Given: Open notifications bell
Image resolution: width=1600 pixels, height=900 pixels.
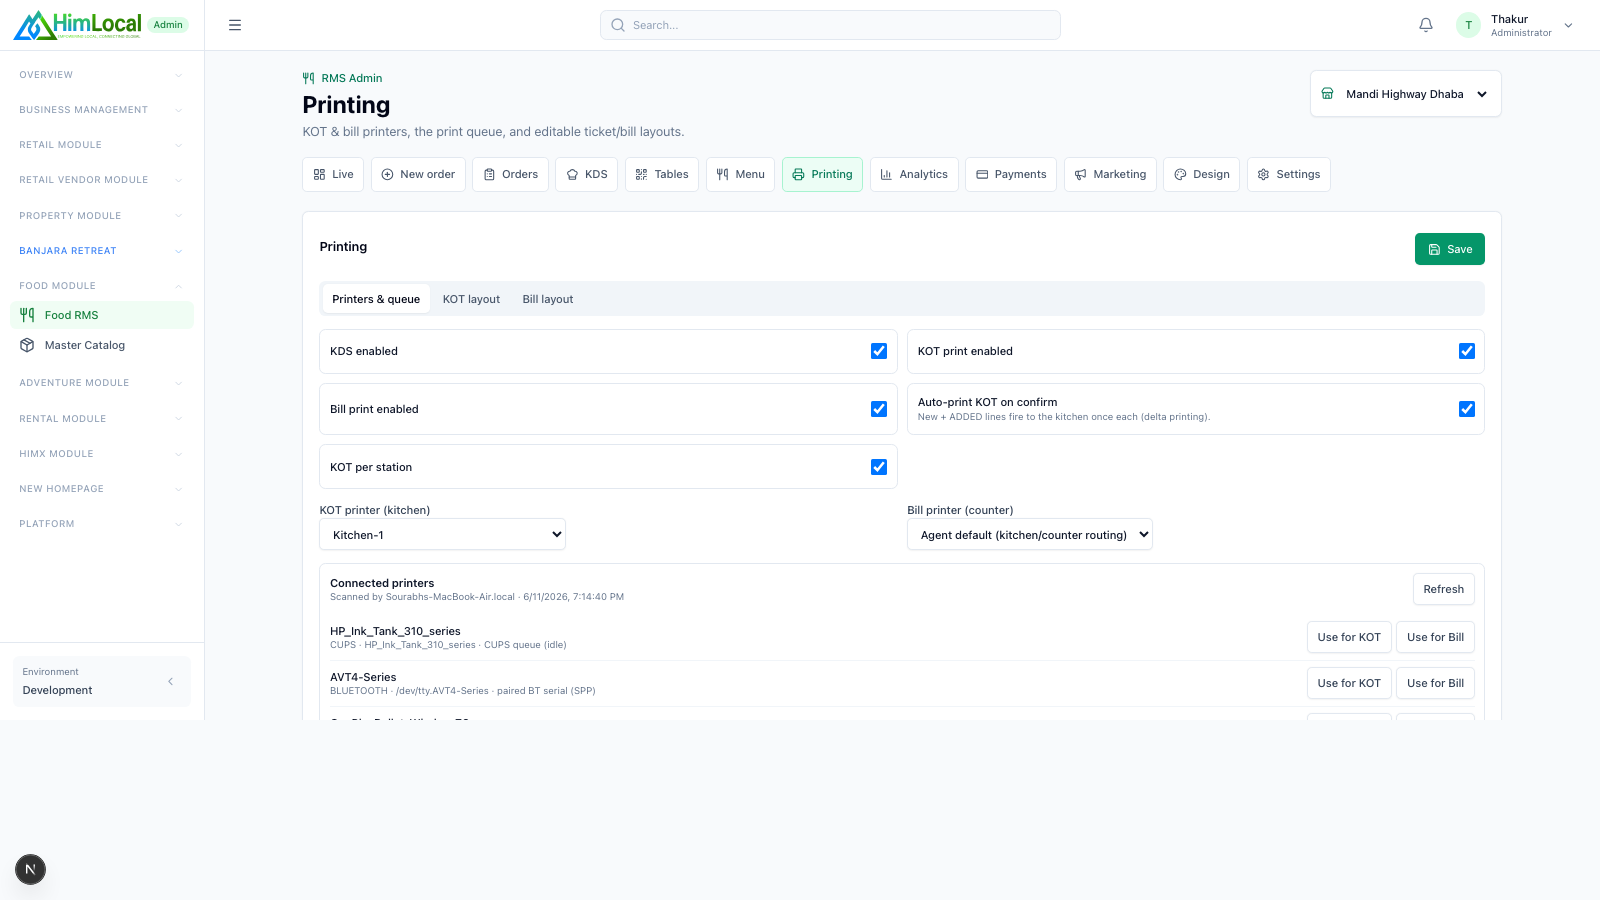Looking at the screenshot, I should [x=1426, y=25].
